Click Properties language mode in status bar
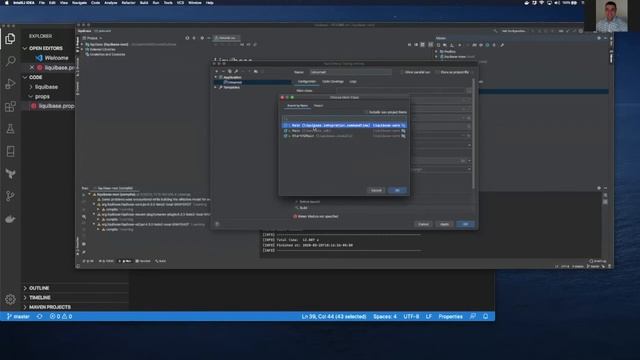This screenshot has width=640, height=360. pos(450,316)
